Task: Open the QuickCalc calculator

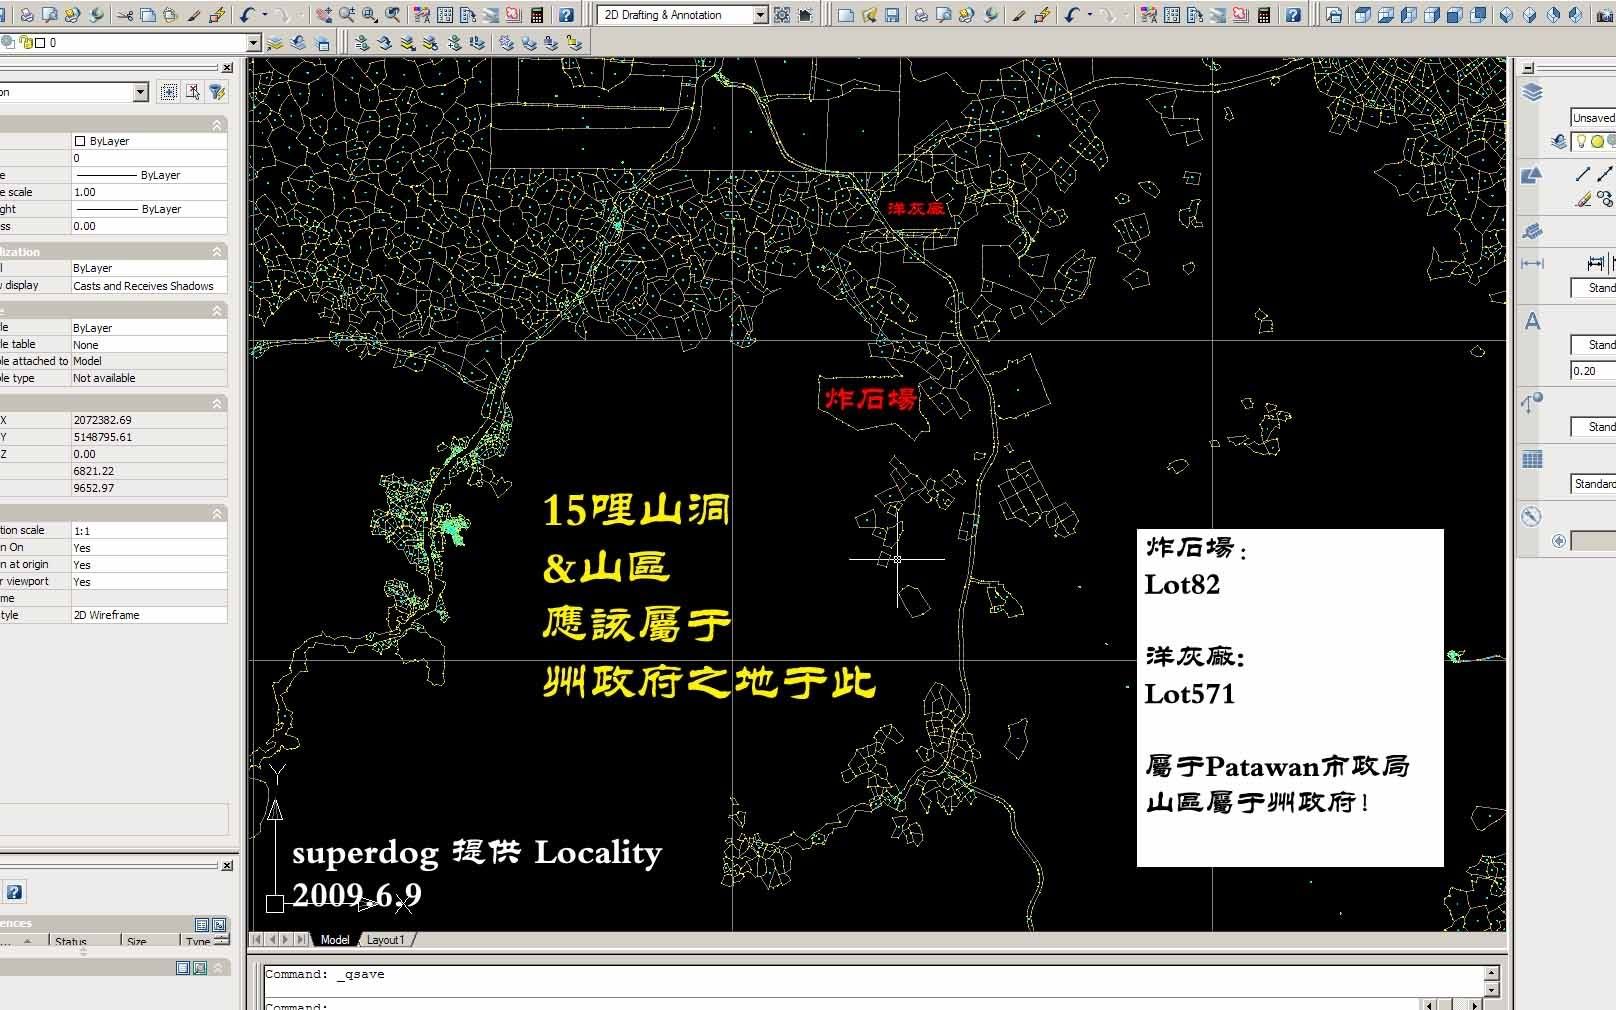Action: click(537, 15)
